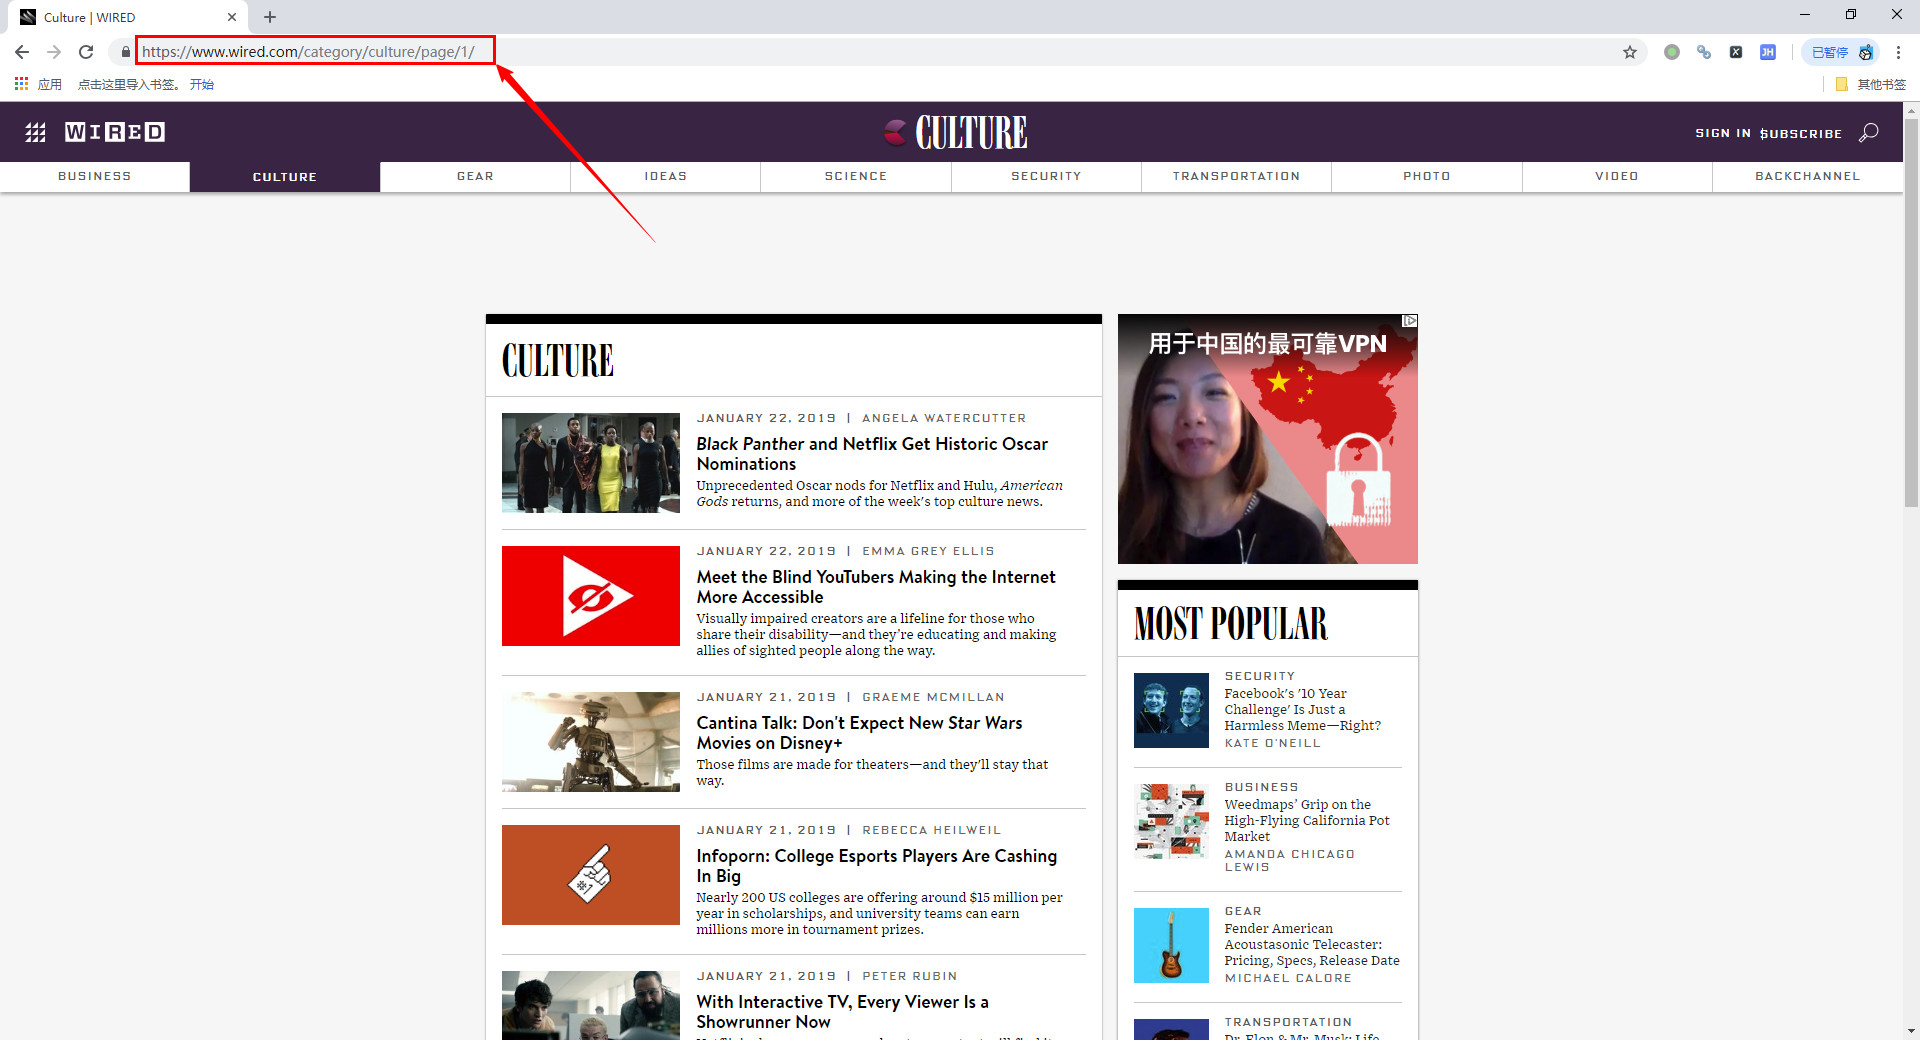Click the browser forward arrow
Screen dimensions: 1920x1040
click(54, 52)
